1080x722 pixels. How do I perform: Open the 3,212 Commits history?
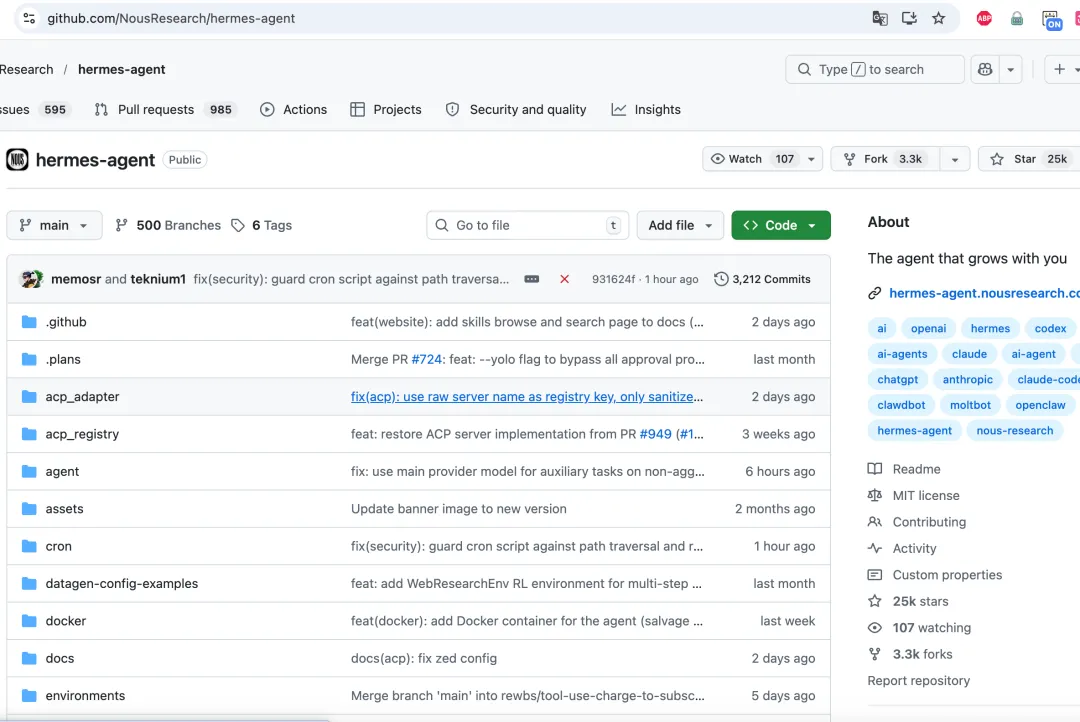[x=762, y=279]
